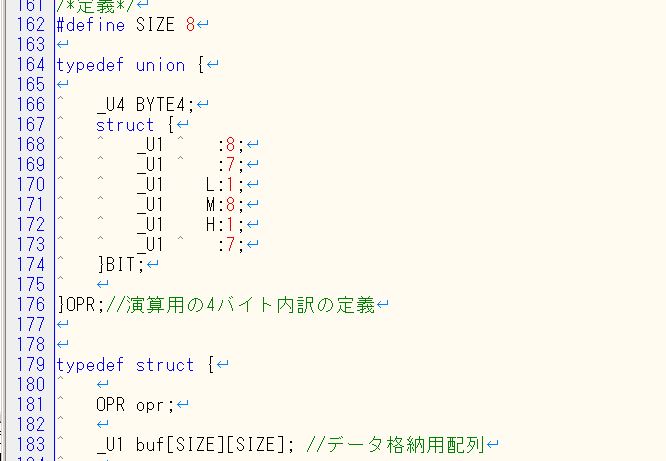Click '}BIT;' struct closing
This screenshot has height=461, width=666.
pyautogui.click(x=121, y=264)
